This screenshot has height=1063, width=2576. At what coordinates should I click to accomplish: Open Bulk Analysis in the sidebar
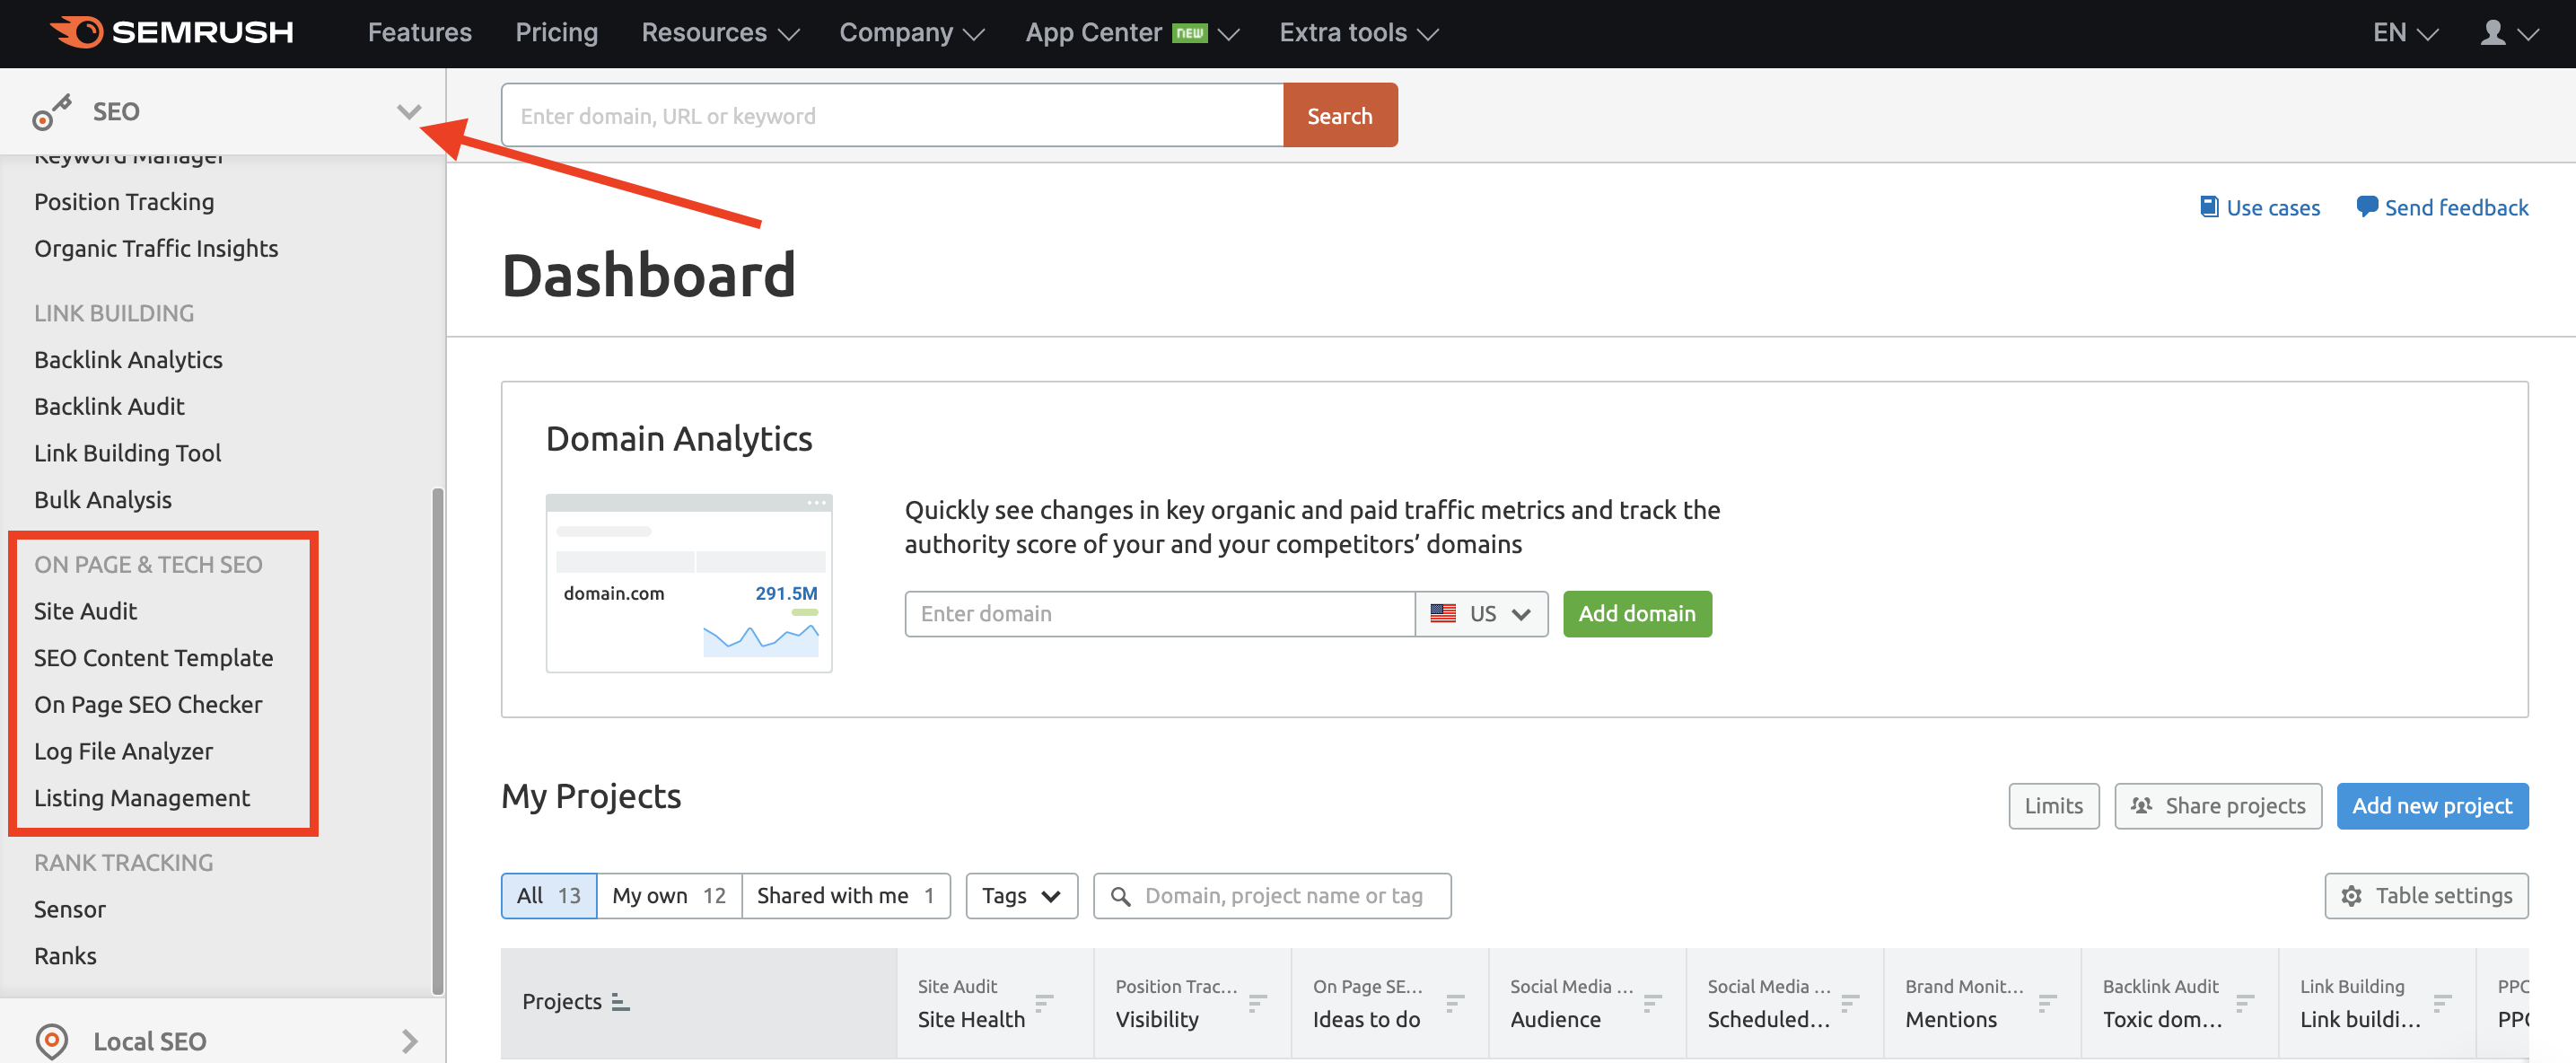pos(102,499)
